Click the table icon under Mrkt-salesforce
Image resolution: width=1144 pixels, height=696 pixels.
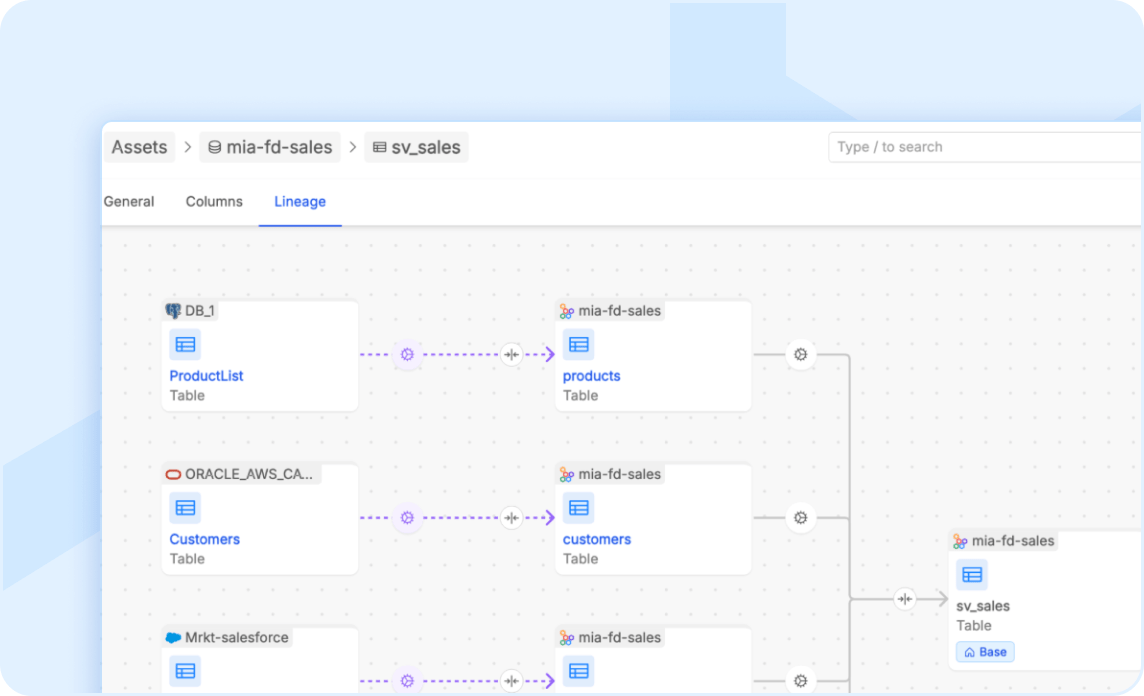pyautogui.click(x=185, y=671)
